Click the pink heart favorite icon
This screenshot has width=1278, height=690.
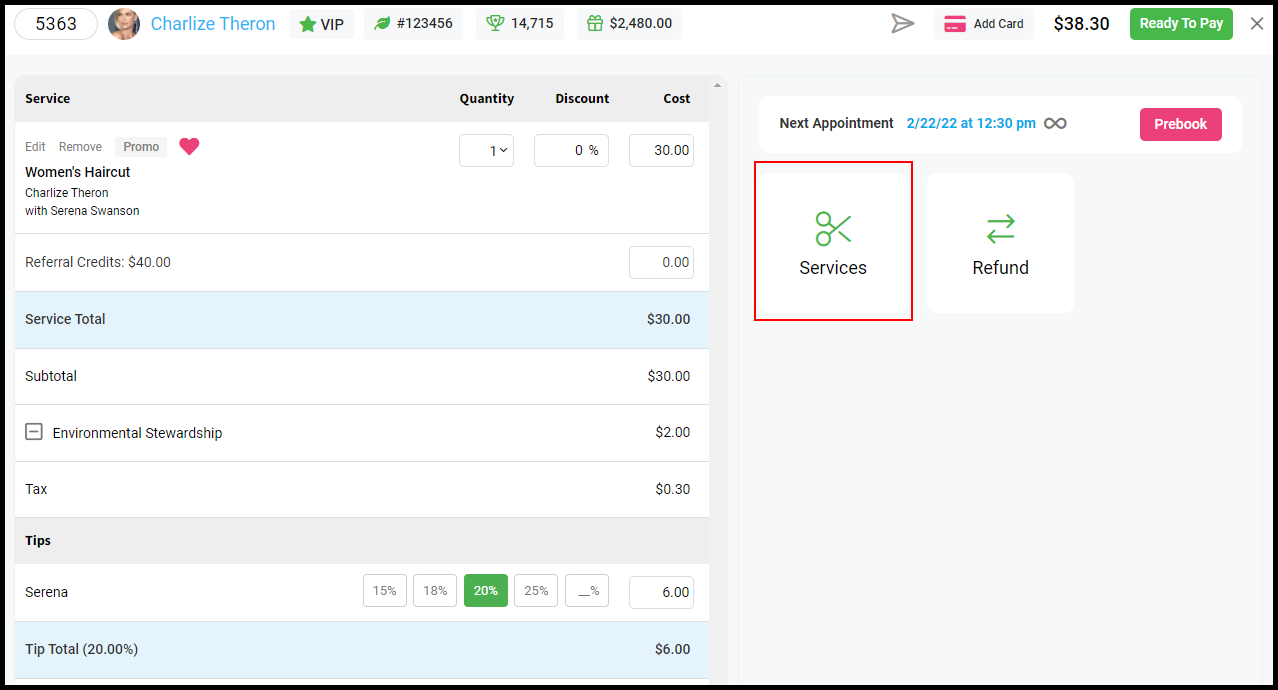click(x=189, y=147)
